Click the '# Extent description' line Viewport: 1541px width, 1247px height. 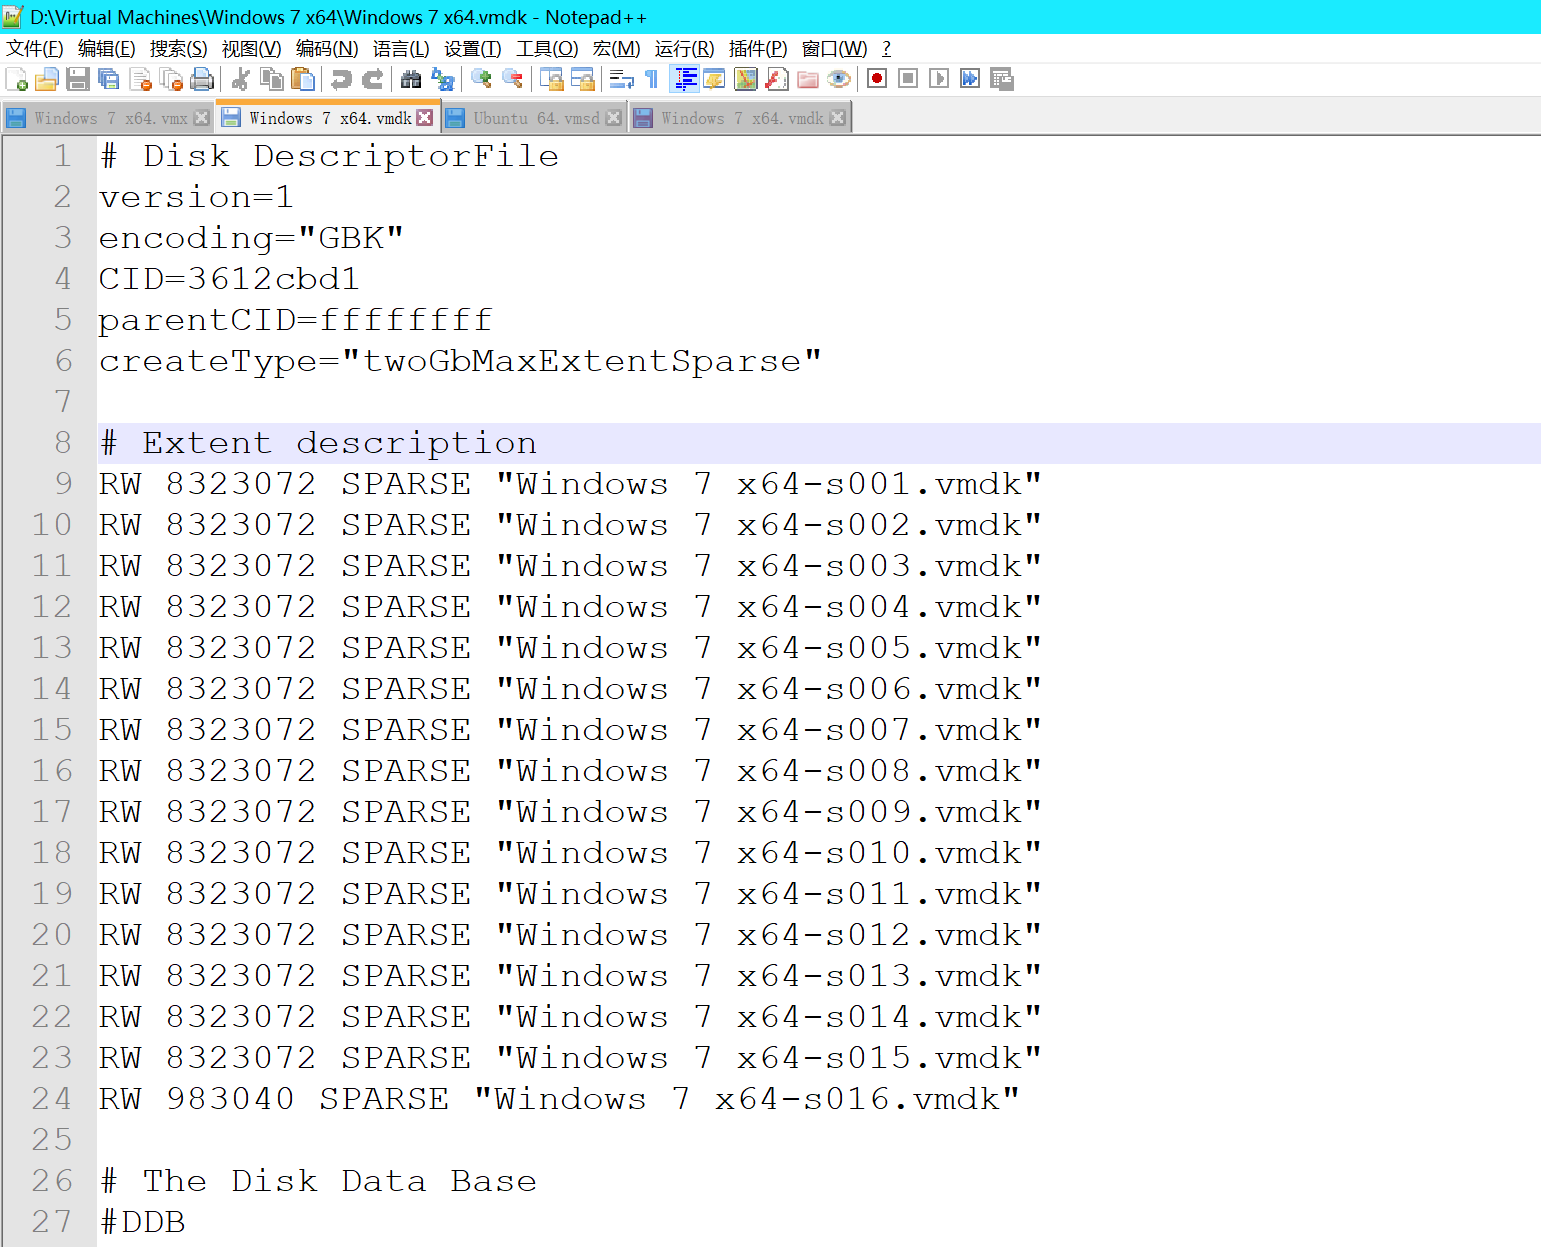(317, 443)
